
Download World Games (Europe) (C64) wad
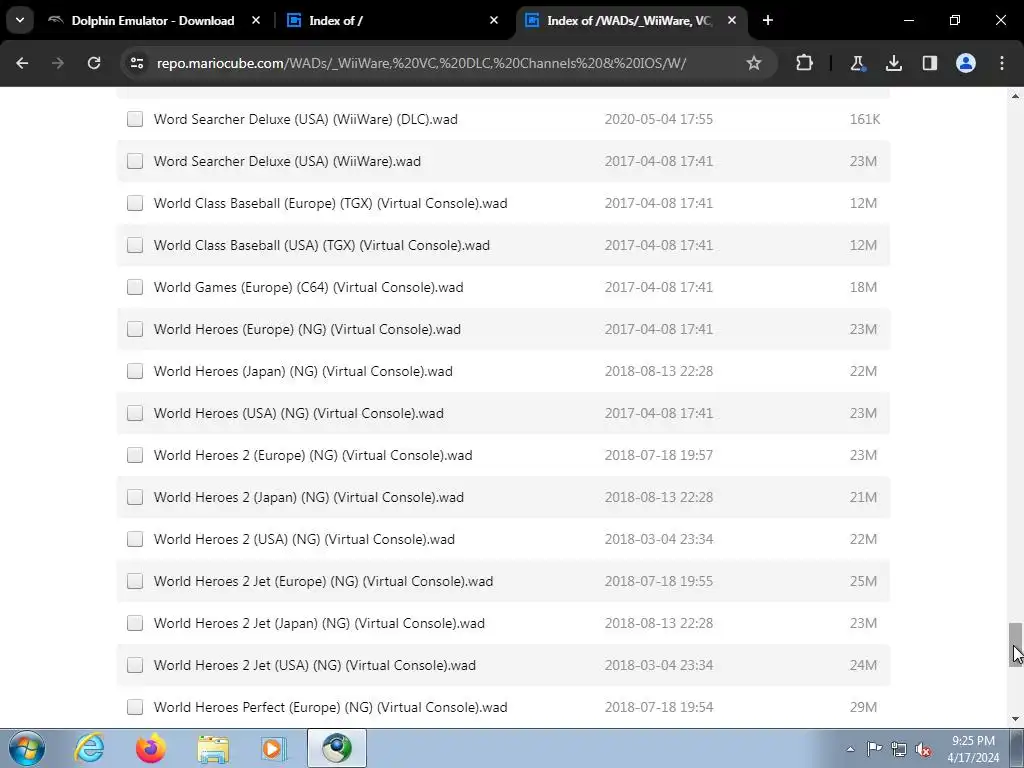coord(308,287)
